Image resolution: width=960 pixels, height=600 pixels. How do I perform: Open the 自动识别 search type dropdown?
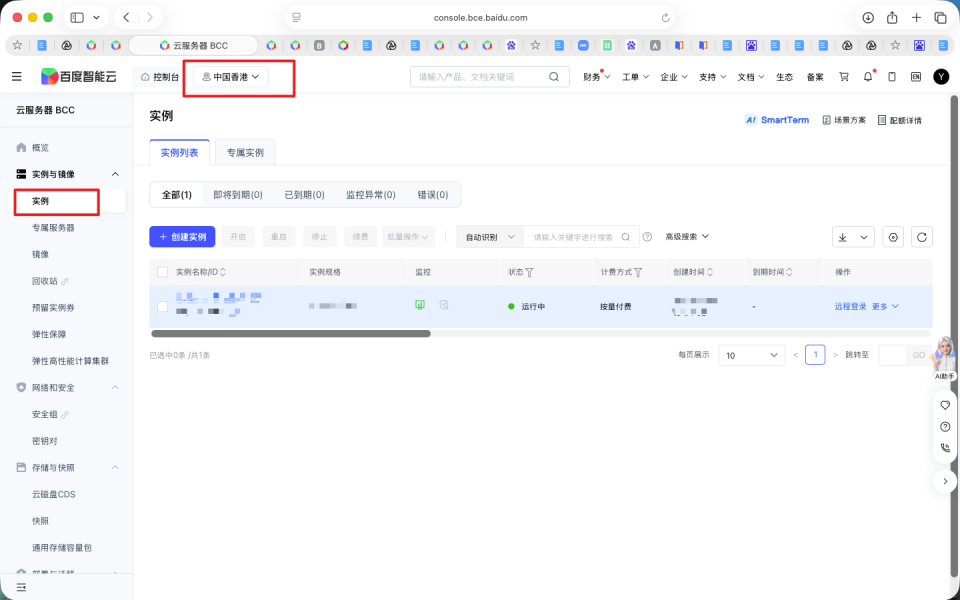490,237
